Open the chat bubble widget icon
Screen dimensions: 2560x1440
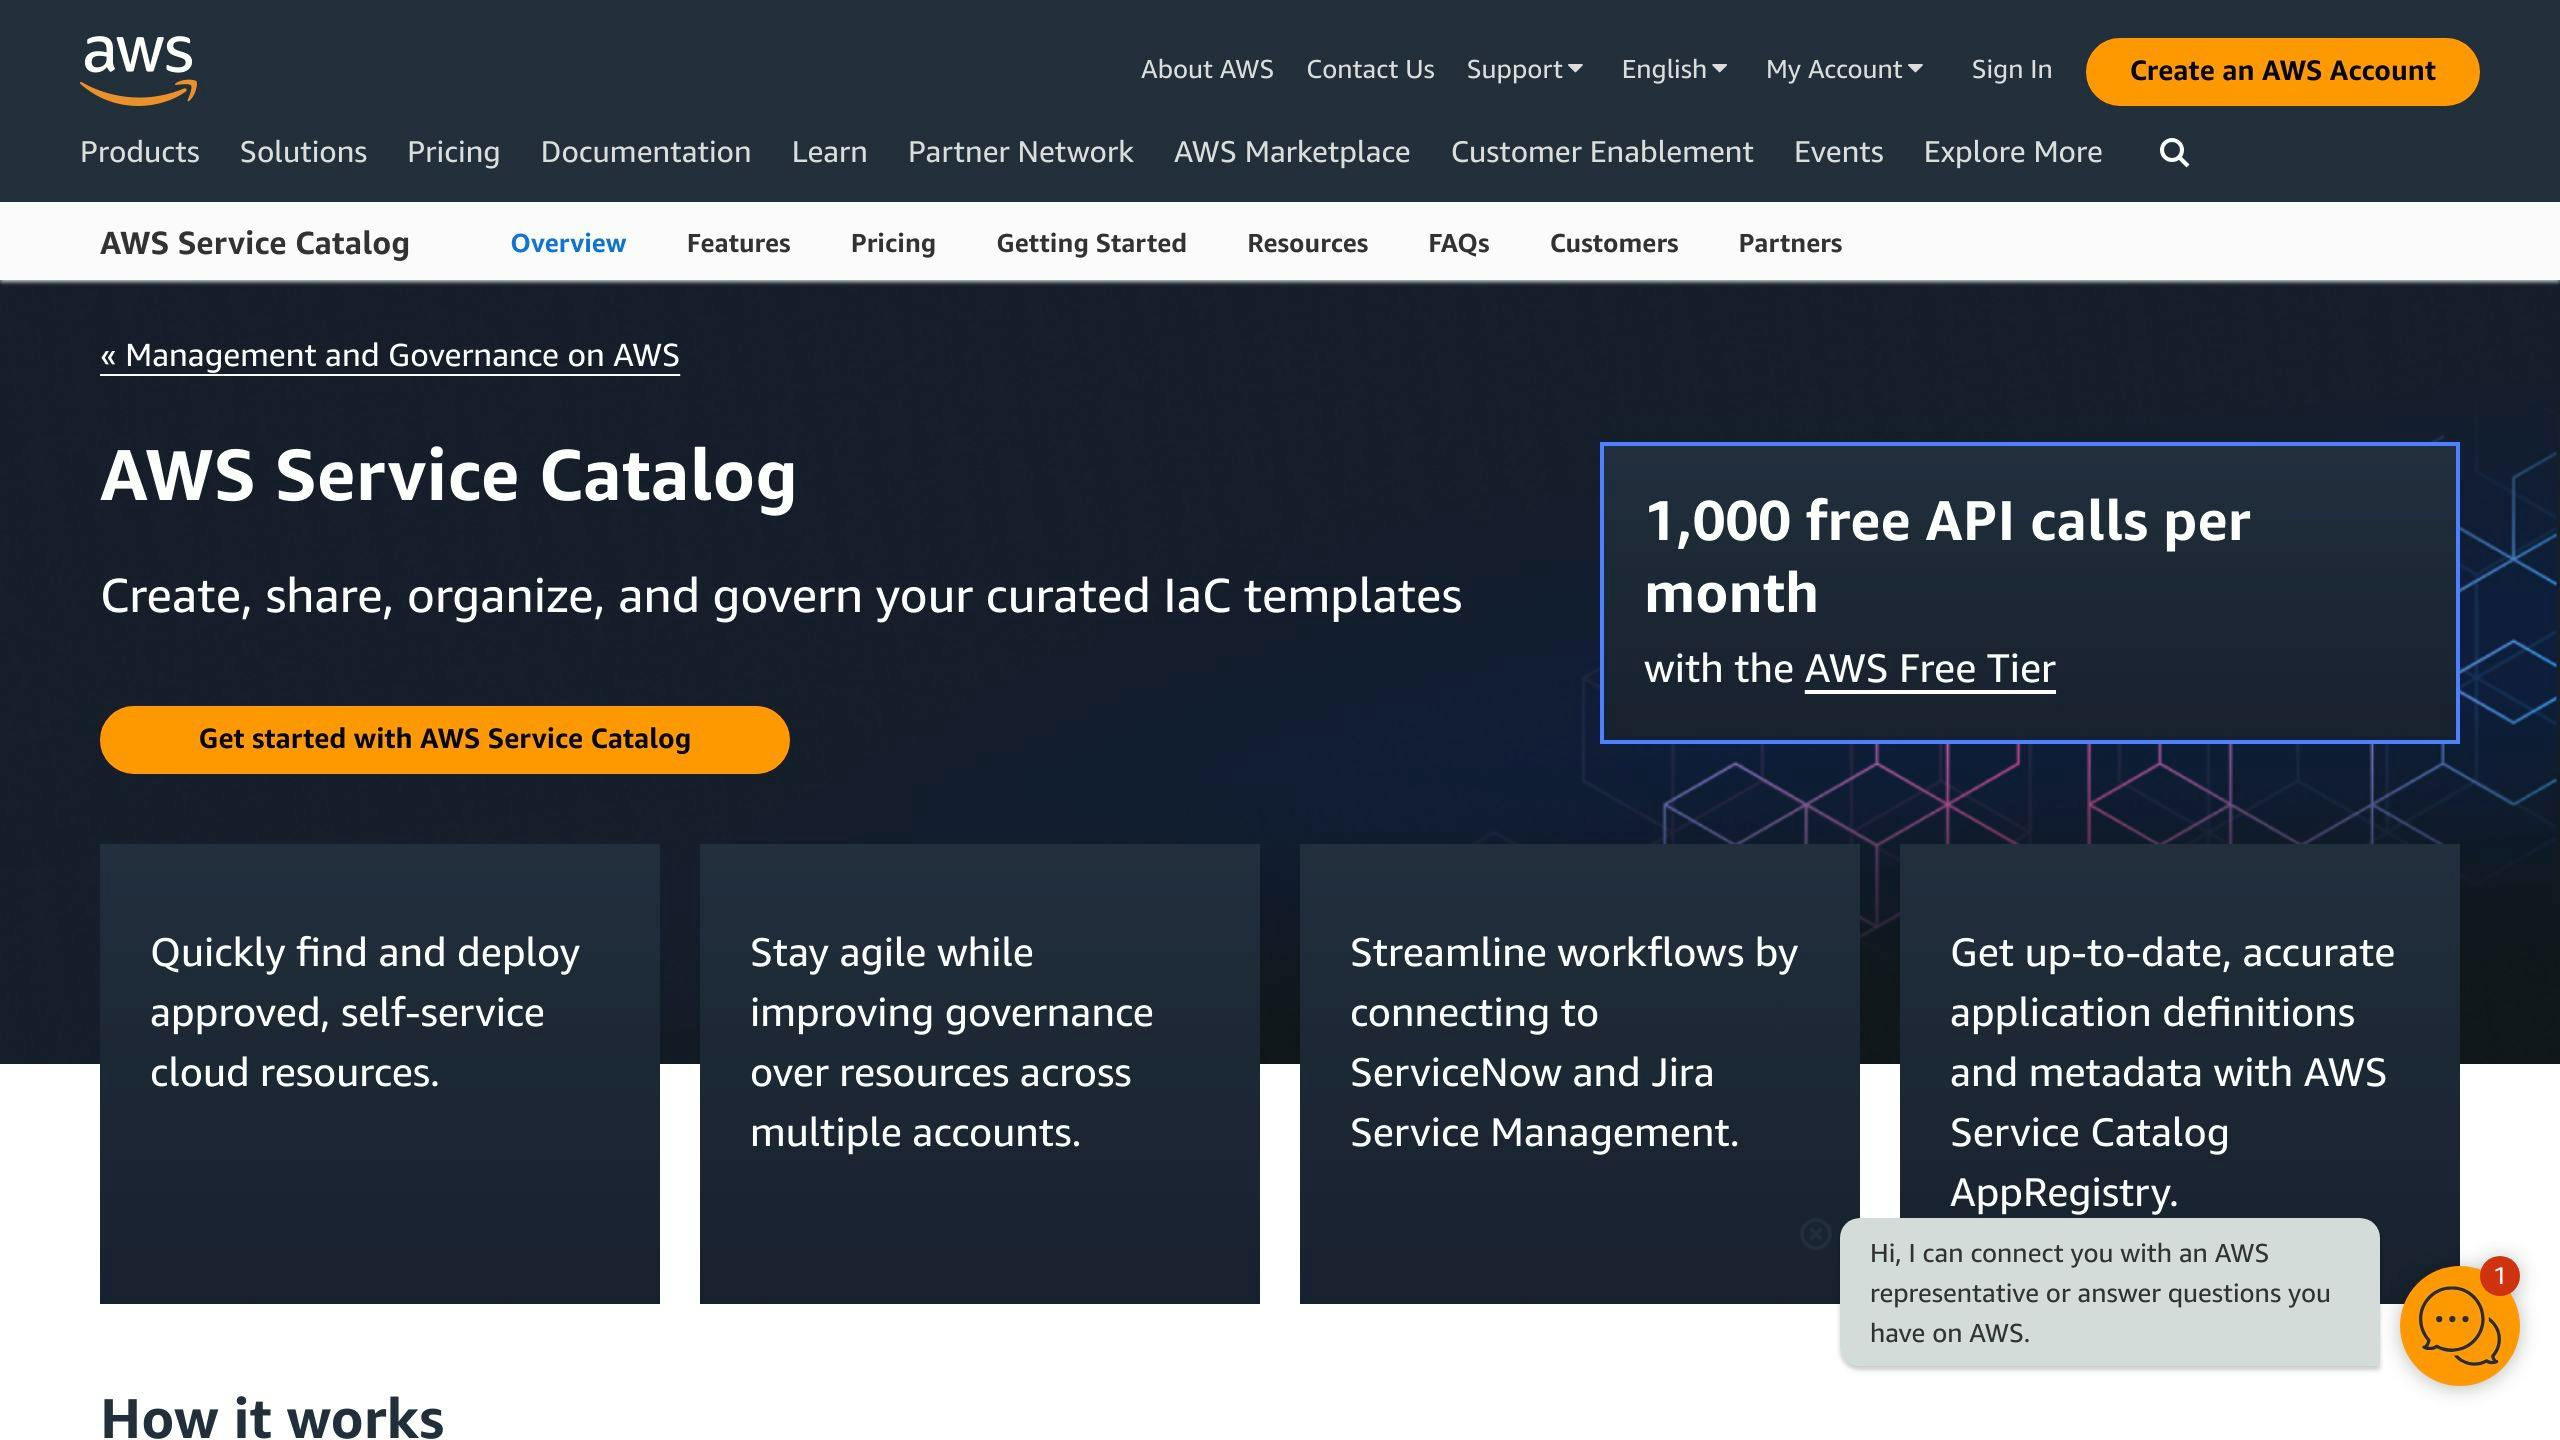2459,1325
